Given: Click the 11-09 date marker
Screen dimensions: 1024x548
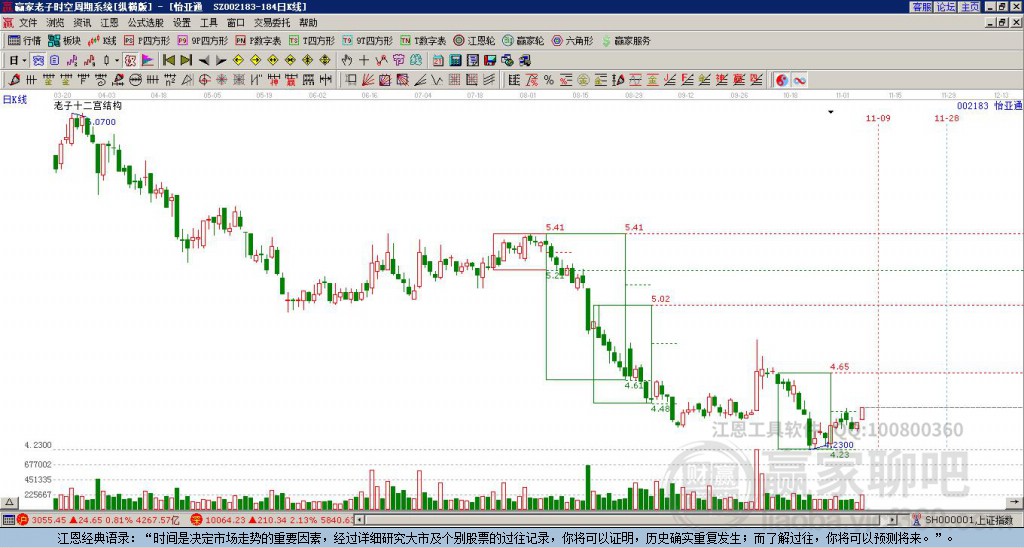Looking at the screenshot, I should pos(878,118).
